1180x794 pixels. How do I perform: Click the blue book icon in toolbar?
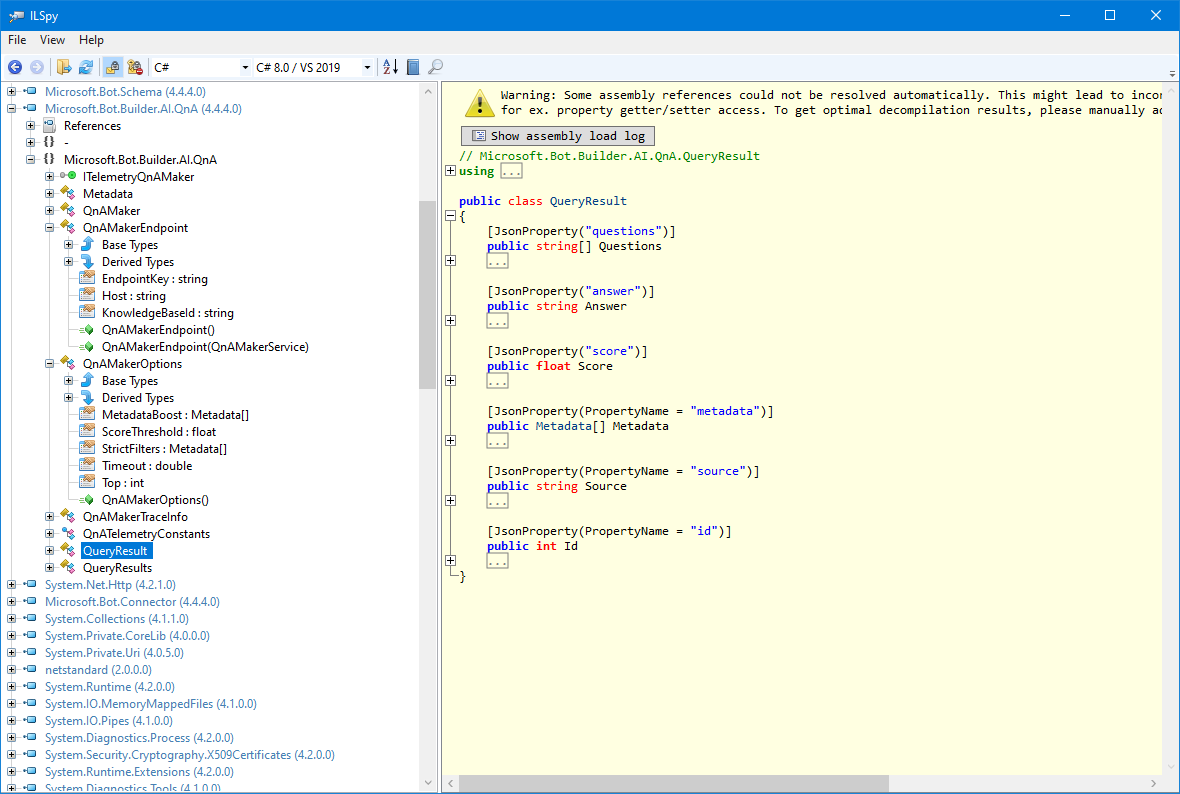pyautogui.click(x=413, y=67)
